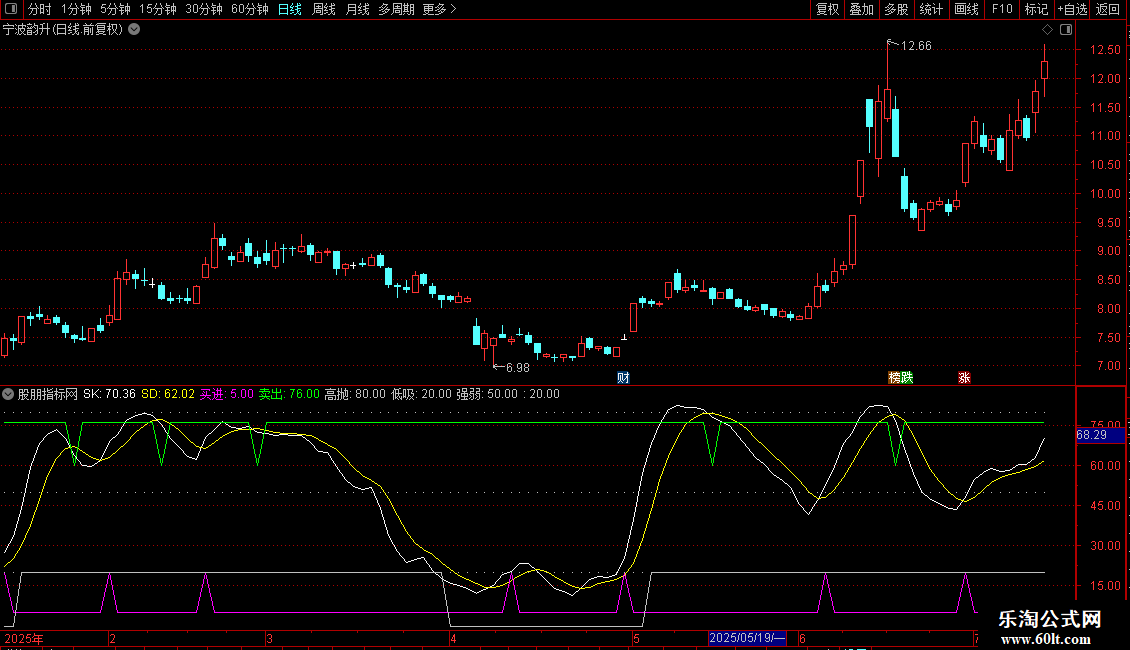Expand the 股朋指标网 indicator dropdown arrow

(x=9, y=394)
